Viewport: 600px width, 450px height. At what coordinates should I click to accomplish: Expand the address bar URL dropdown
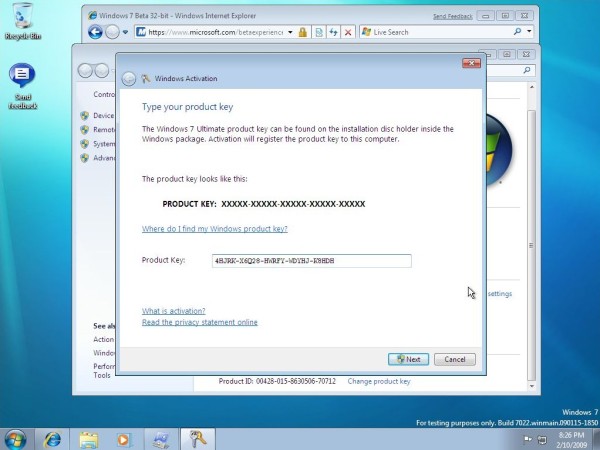tap(290, 32)
